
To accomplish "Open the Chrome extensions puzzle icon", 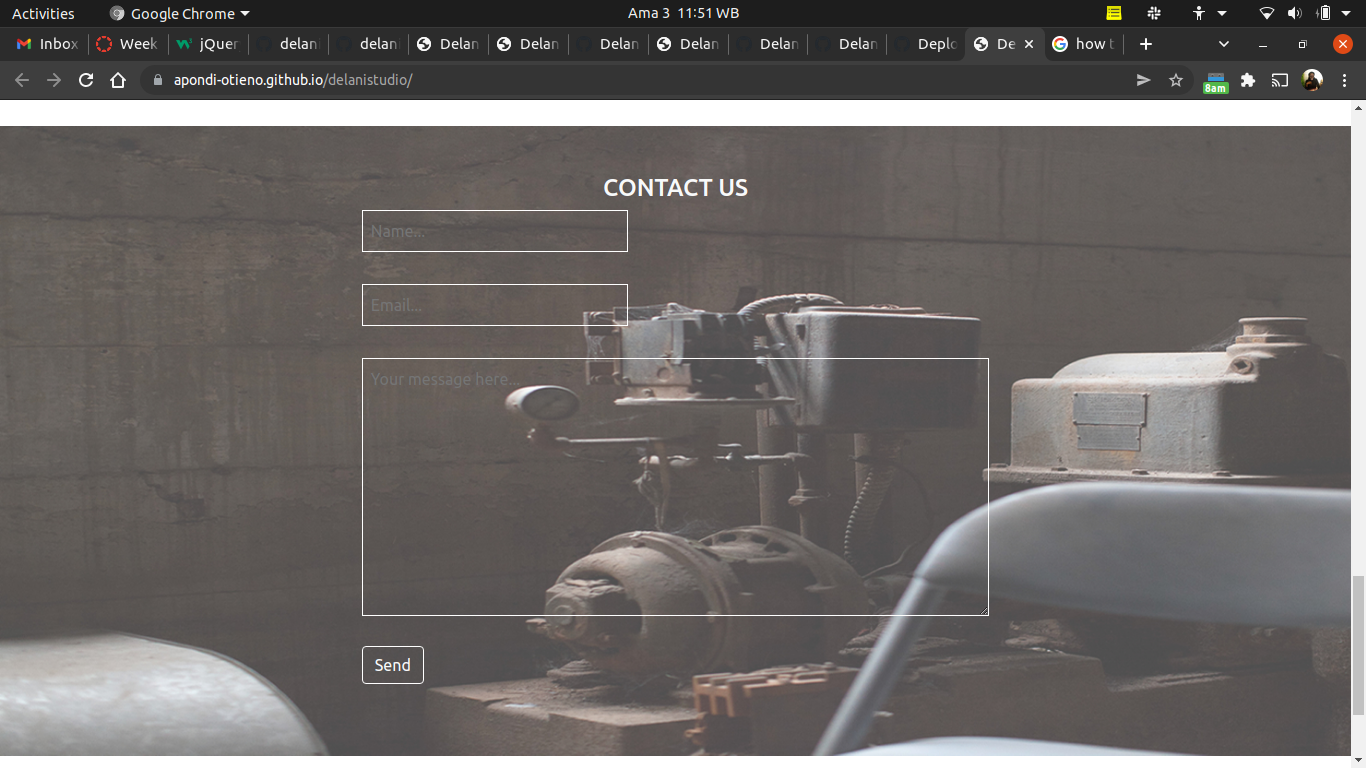I will click(x=1247, y=80).
